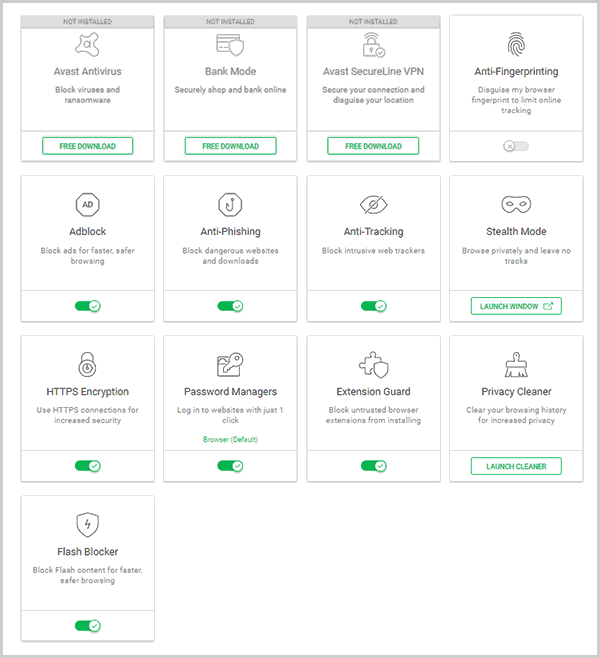Enable the Anti-Fingerprinting toggle
Image resolution: width=600 pixels, height=658 pixels.
coord(516,146)
